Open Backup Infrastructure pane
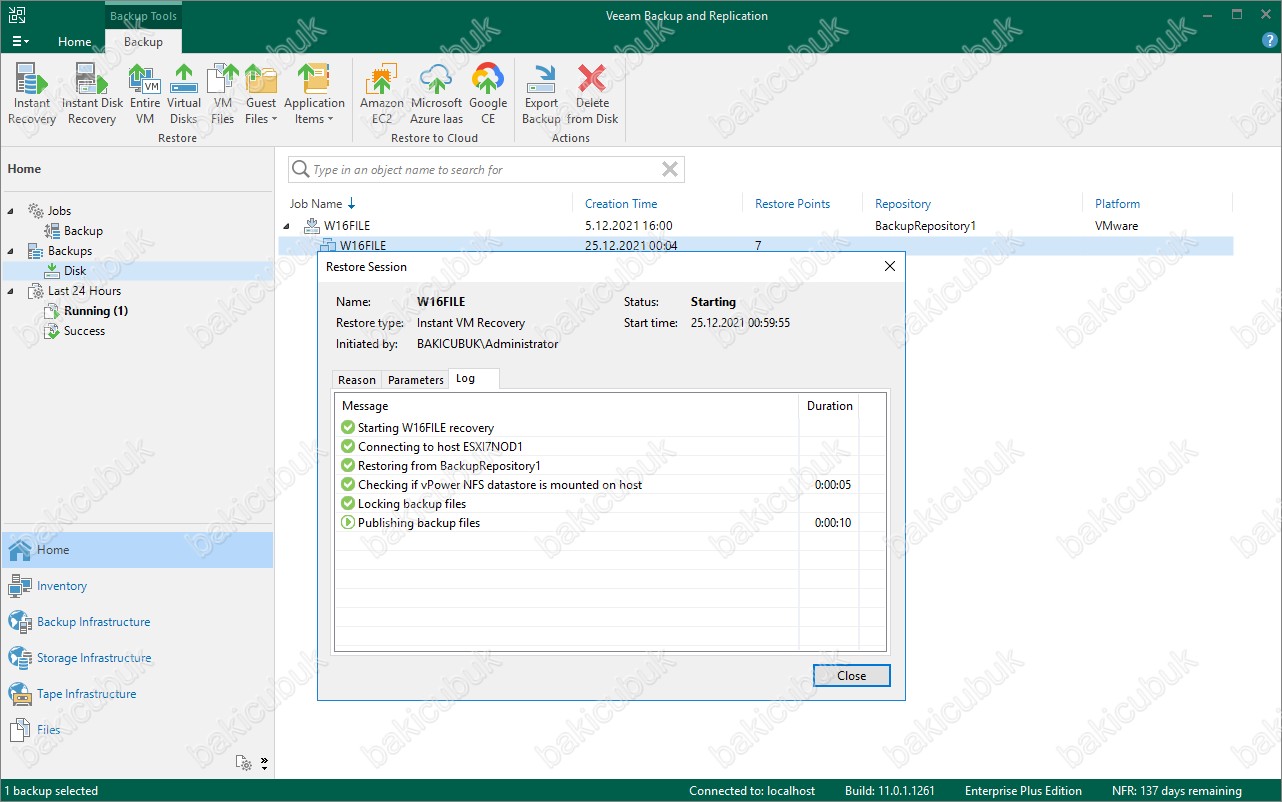 pyautogui.click(x=137, y=622)
